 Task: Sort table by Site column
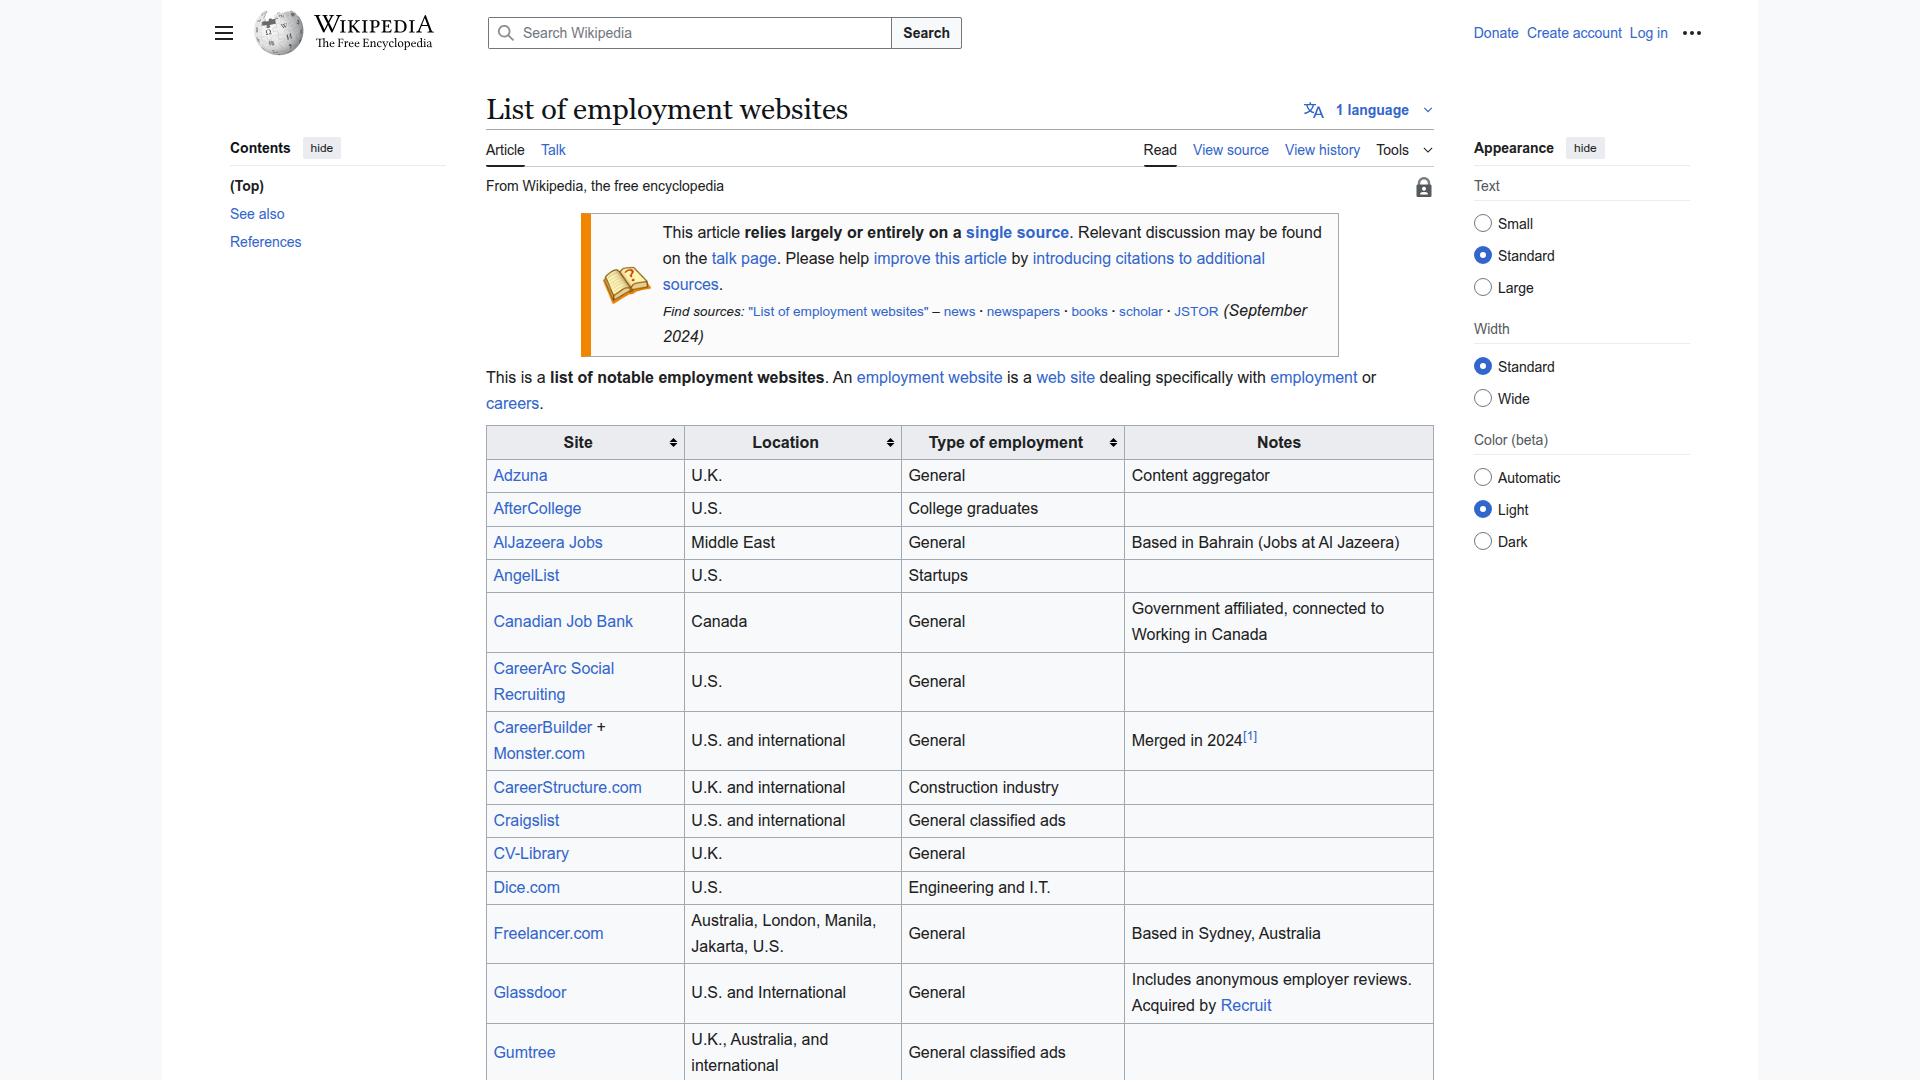click(x=673, y=443)
